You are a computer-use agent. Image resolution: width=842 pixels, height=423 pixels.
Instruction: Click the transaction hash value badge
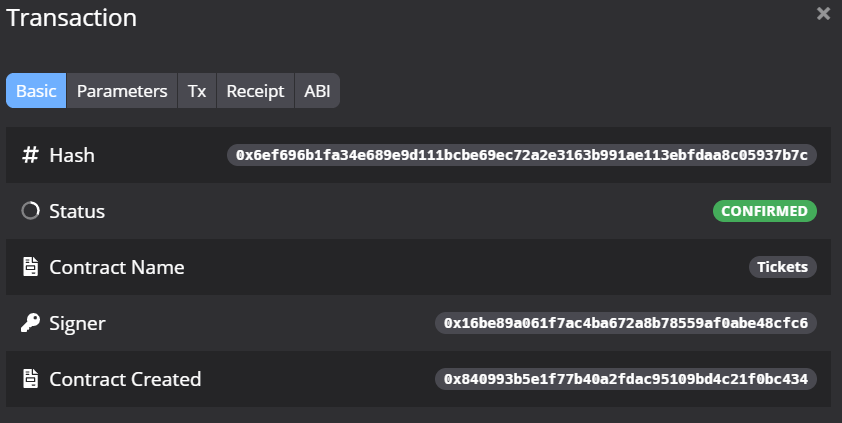tap(522, 155)
